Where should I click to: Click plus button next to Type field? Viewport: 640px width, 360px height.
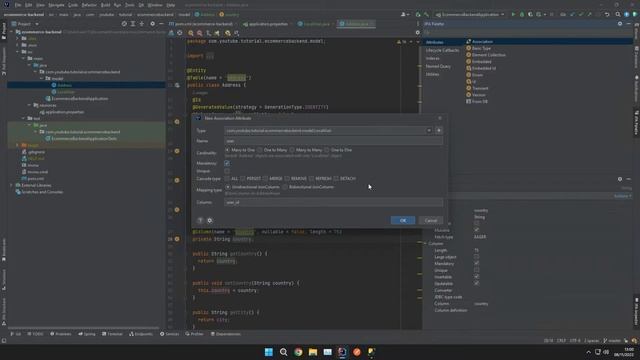coord(439,131)
